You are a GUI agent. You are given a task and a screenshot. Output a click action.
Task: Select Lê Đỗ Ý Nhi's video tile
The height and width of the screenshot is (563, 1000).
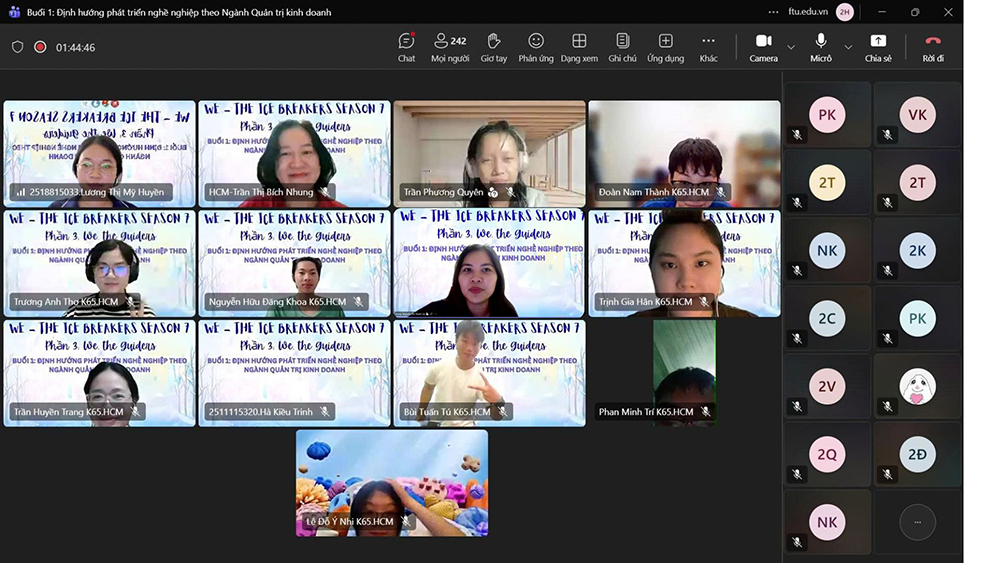coord(392,483)
